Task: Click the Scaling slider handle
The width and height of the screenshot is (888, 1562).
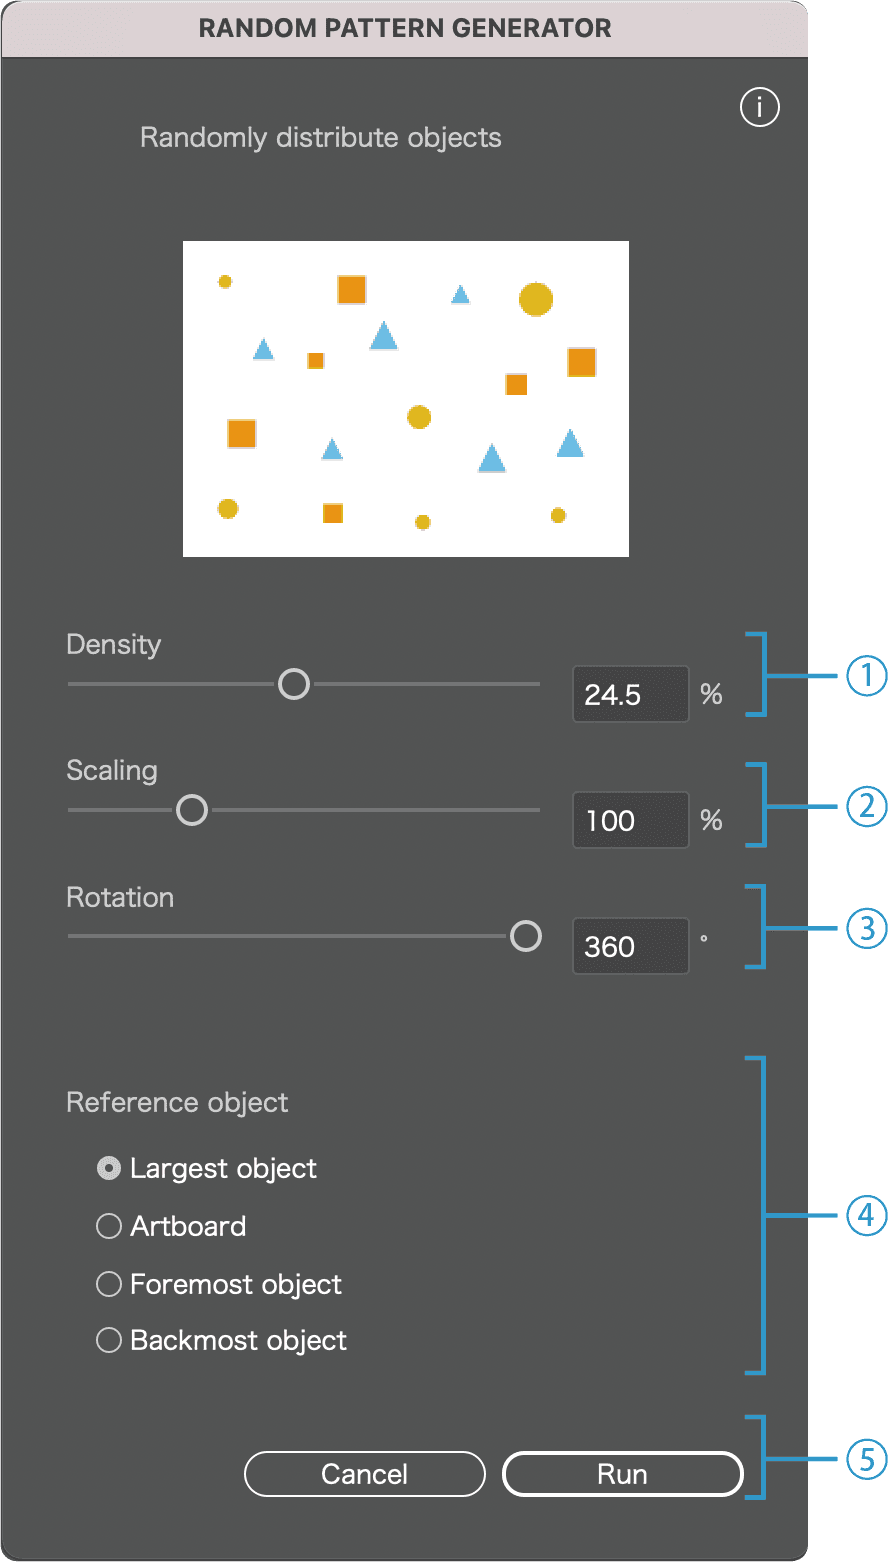Action: click(x=192, y=810)
